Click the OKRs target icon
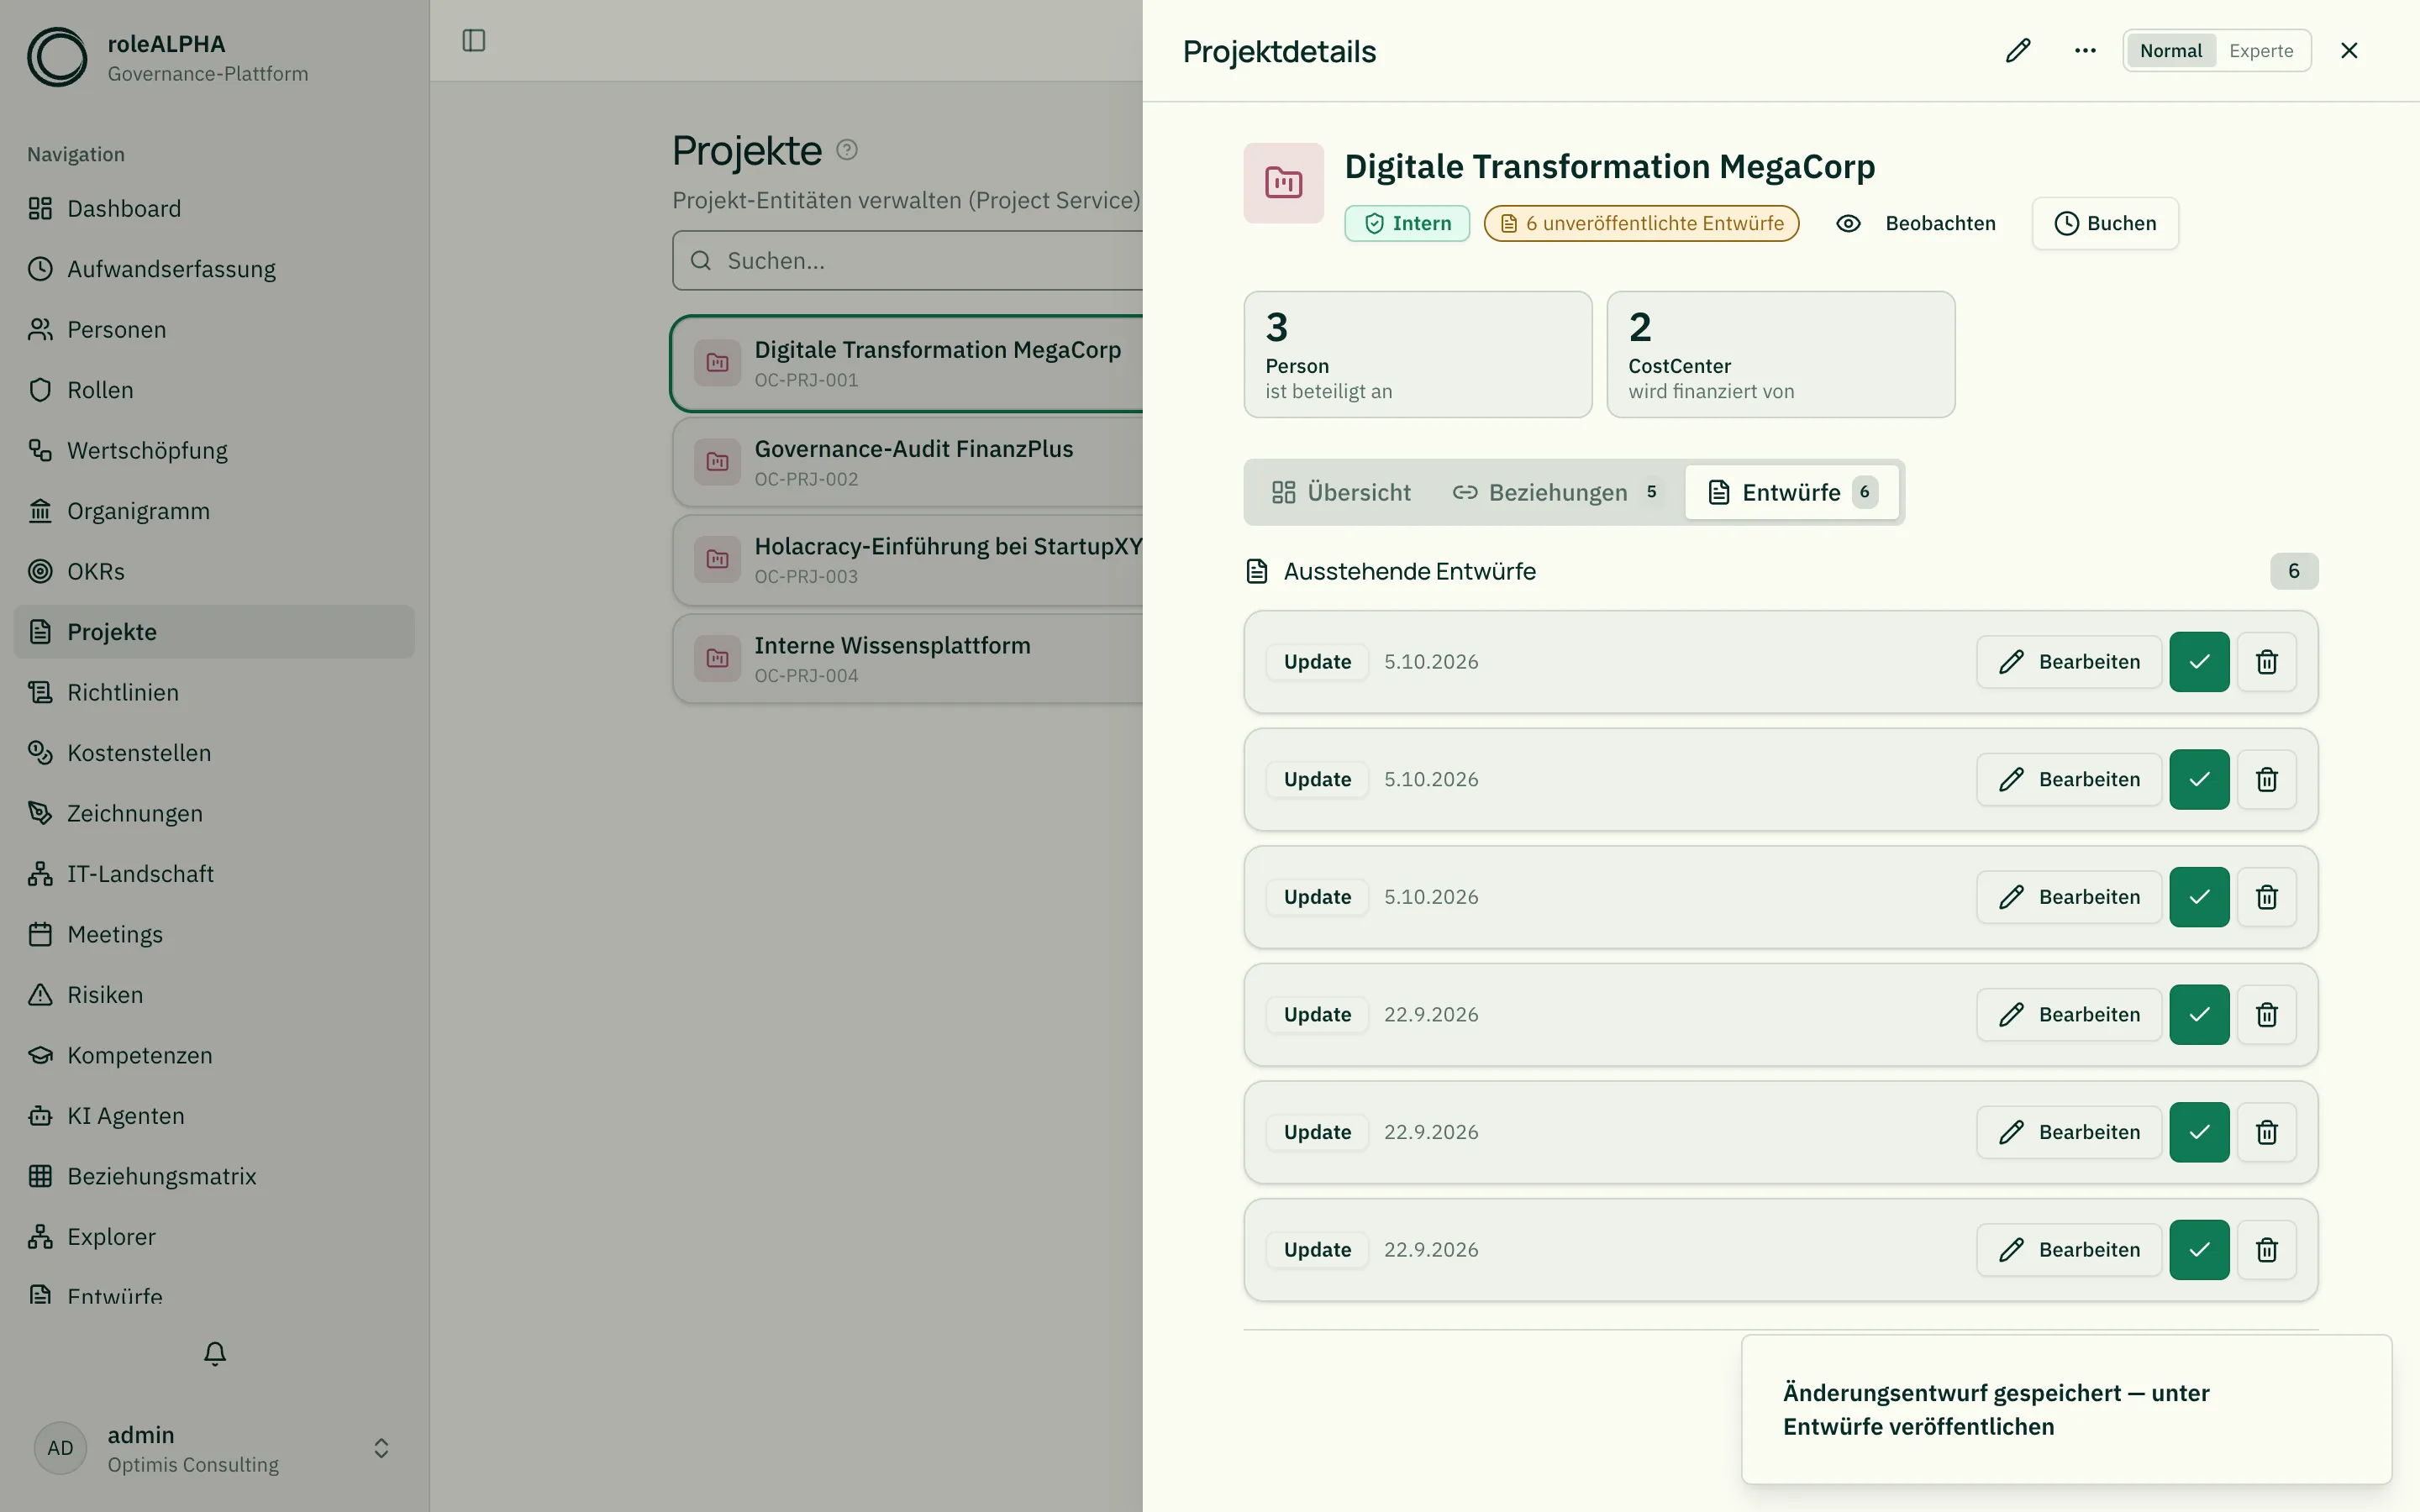This screenshot has height=1512, width=2420. 40,572
